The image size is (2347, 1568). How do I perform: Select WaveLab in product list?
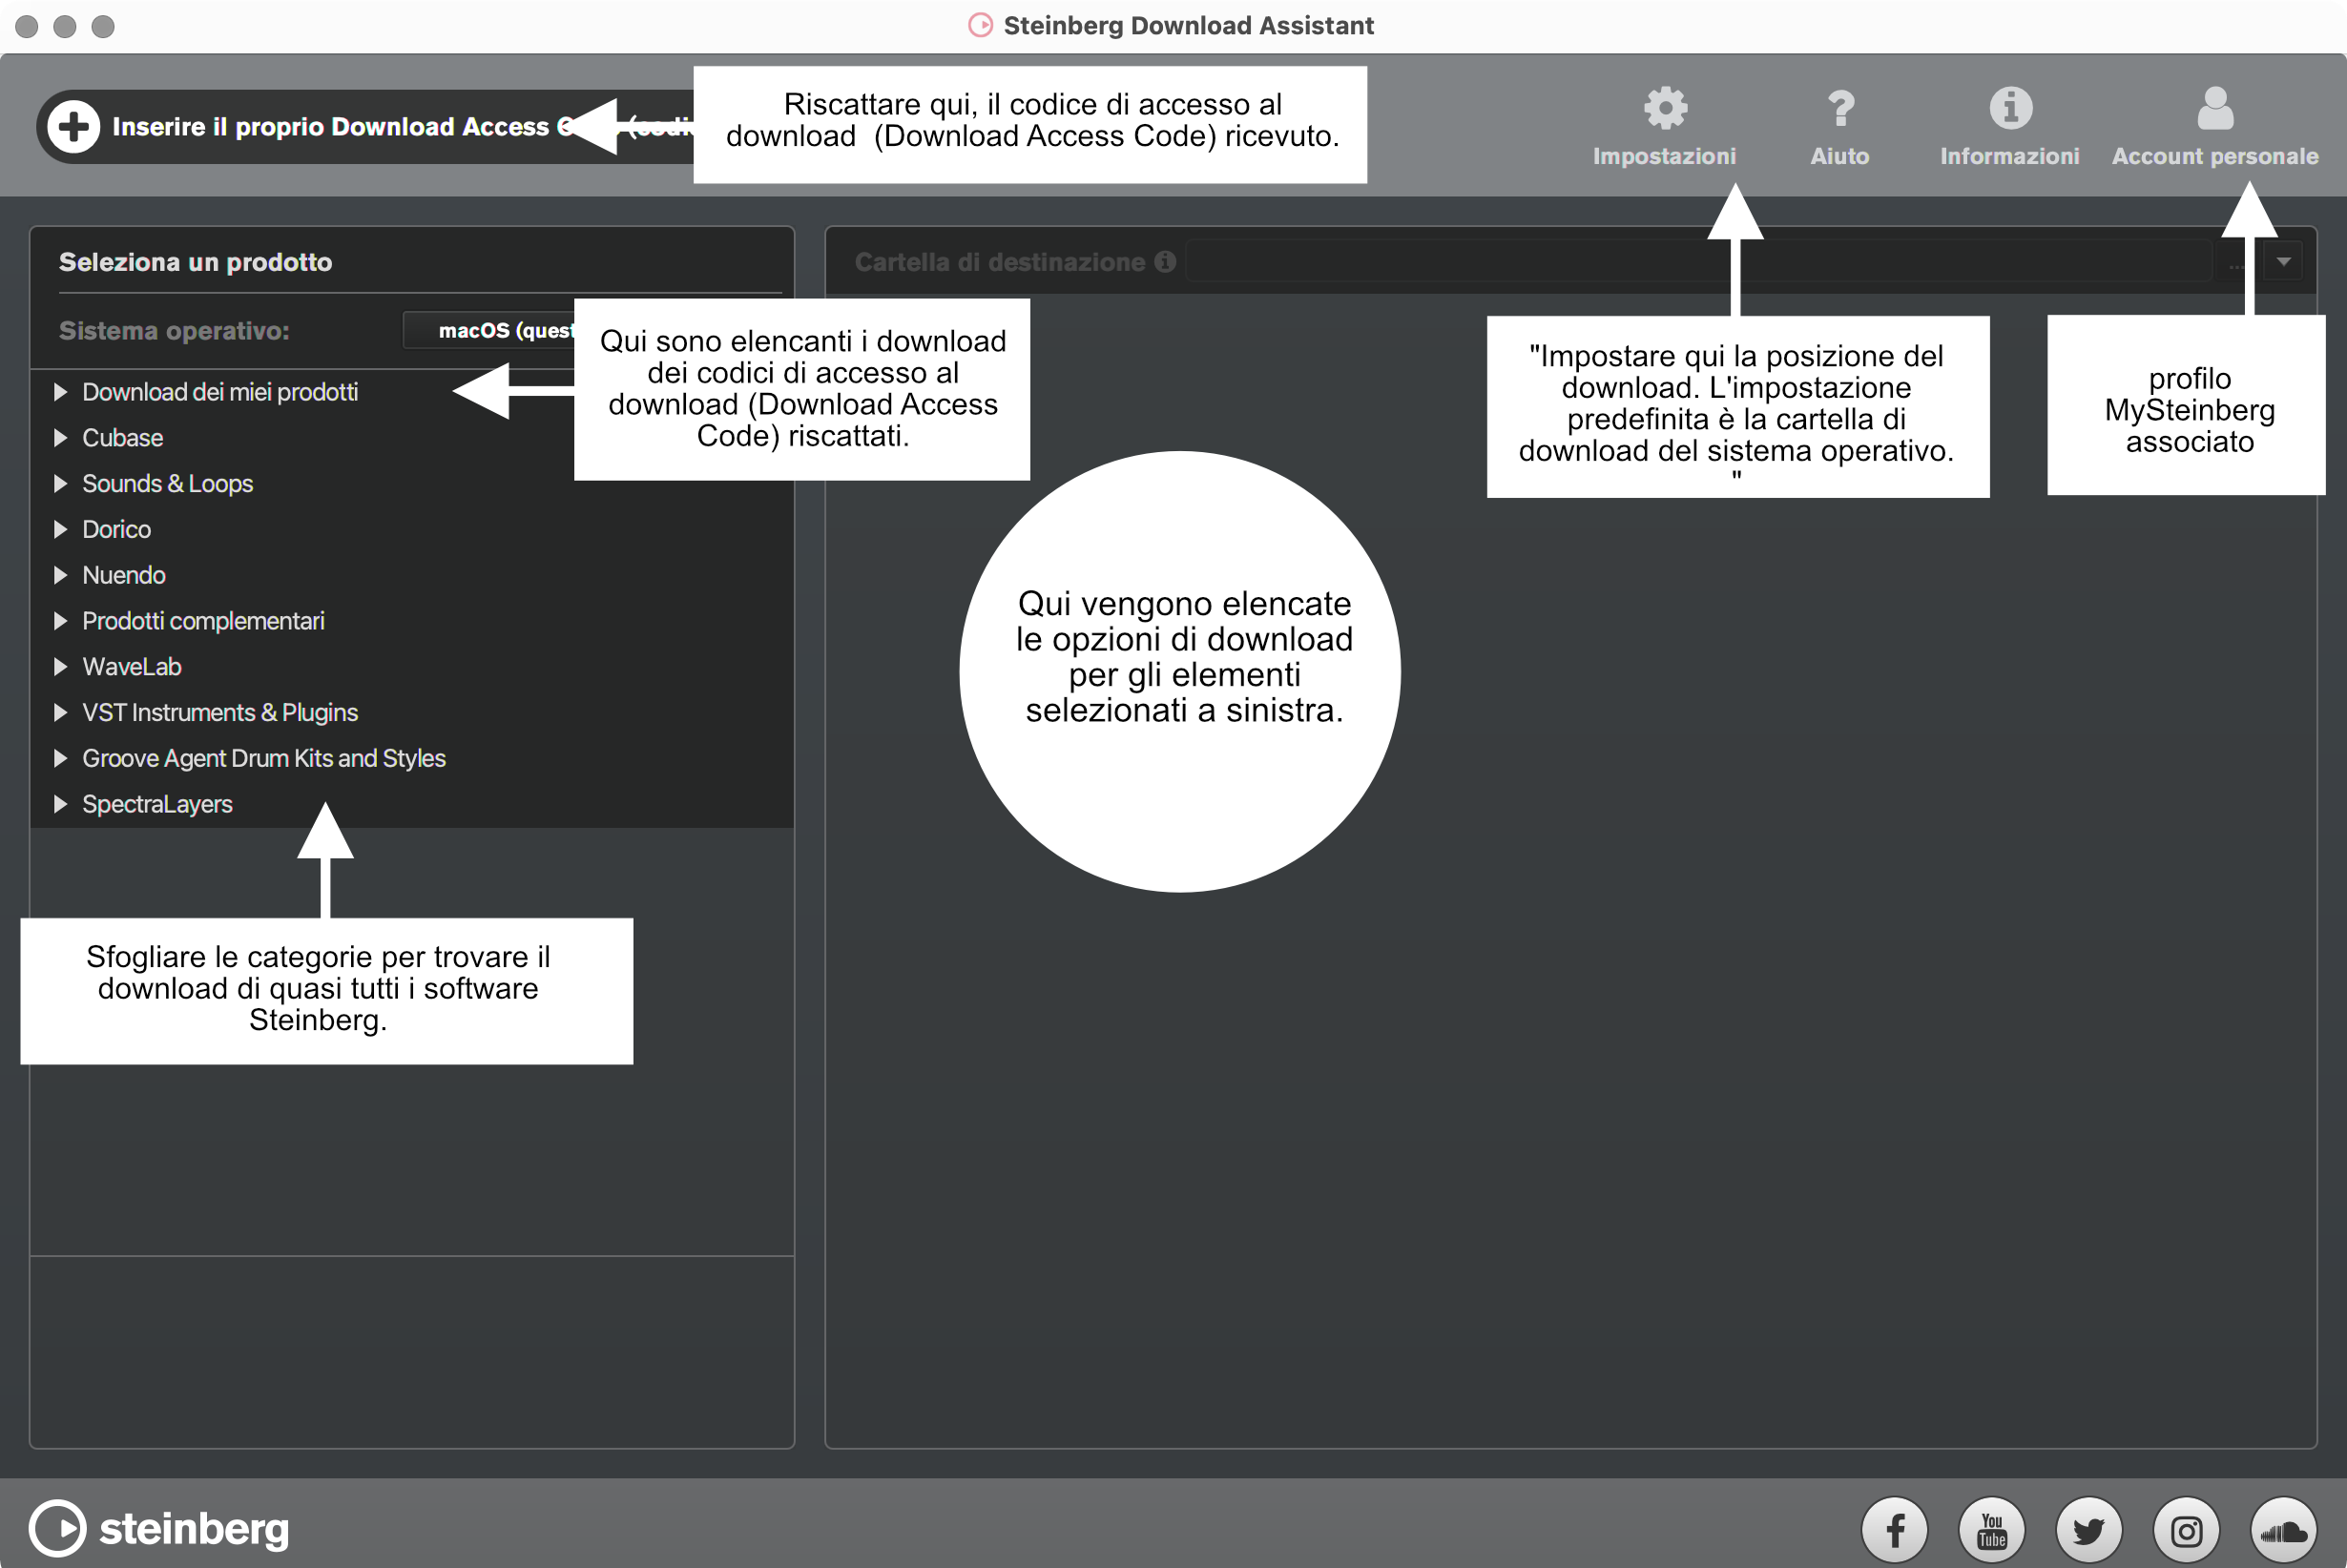131,667
